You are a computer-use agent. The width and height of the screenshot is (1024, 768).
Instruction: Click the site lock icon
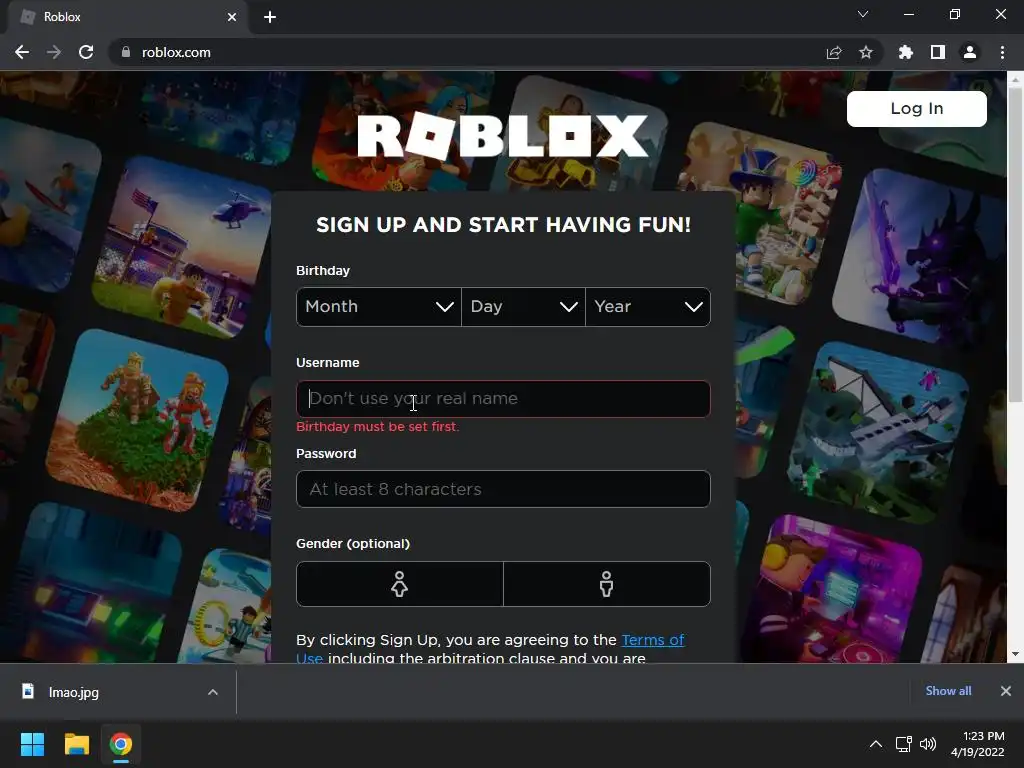[126, 52]
